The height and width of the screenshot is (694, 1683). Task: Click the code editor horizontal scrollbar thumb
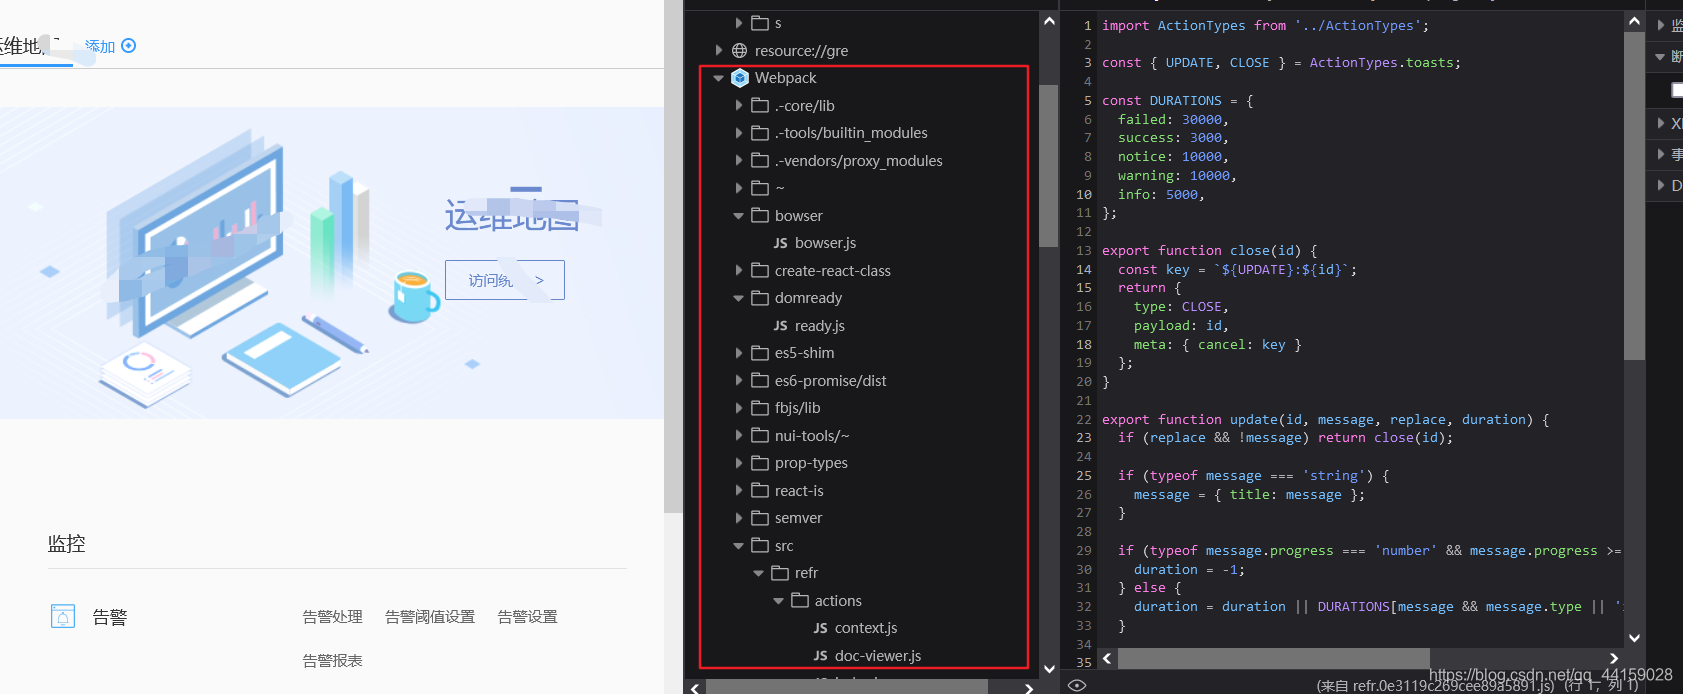click(x=1273, y=658)
